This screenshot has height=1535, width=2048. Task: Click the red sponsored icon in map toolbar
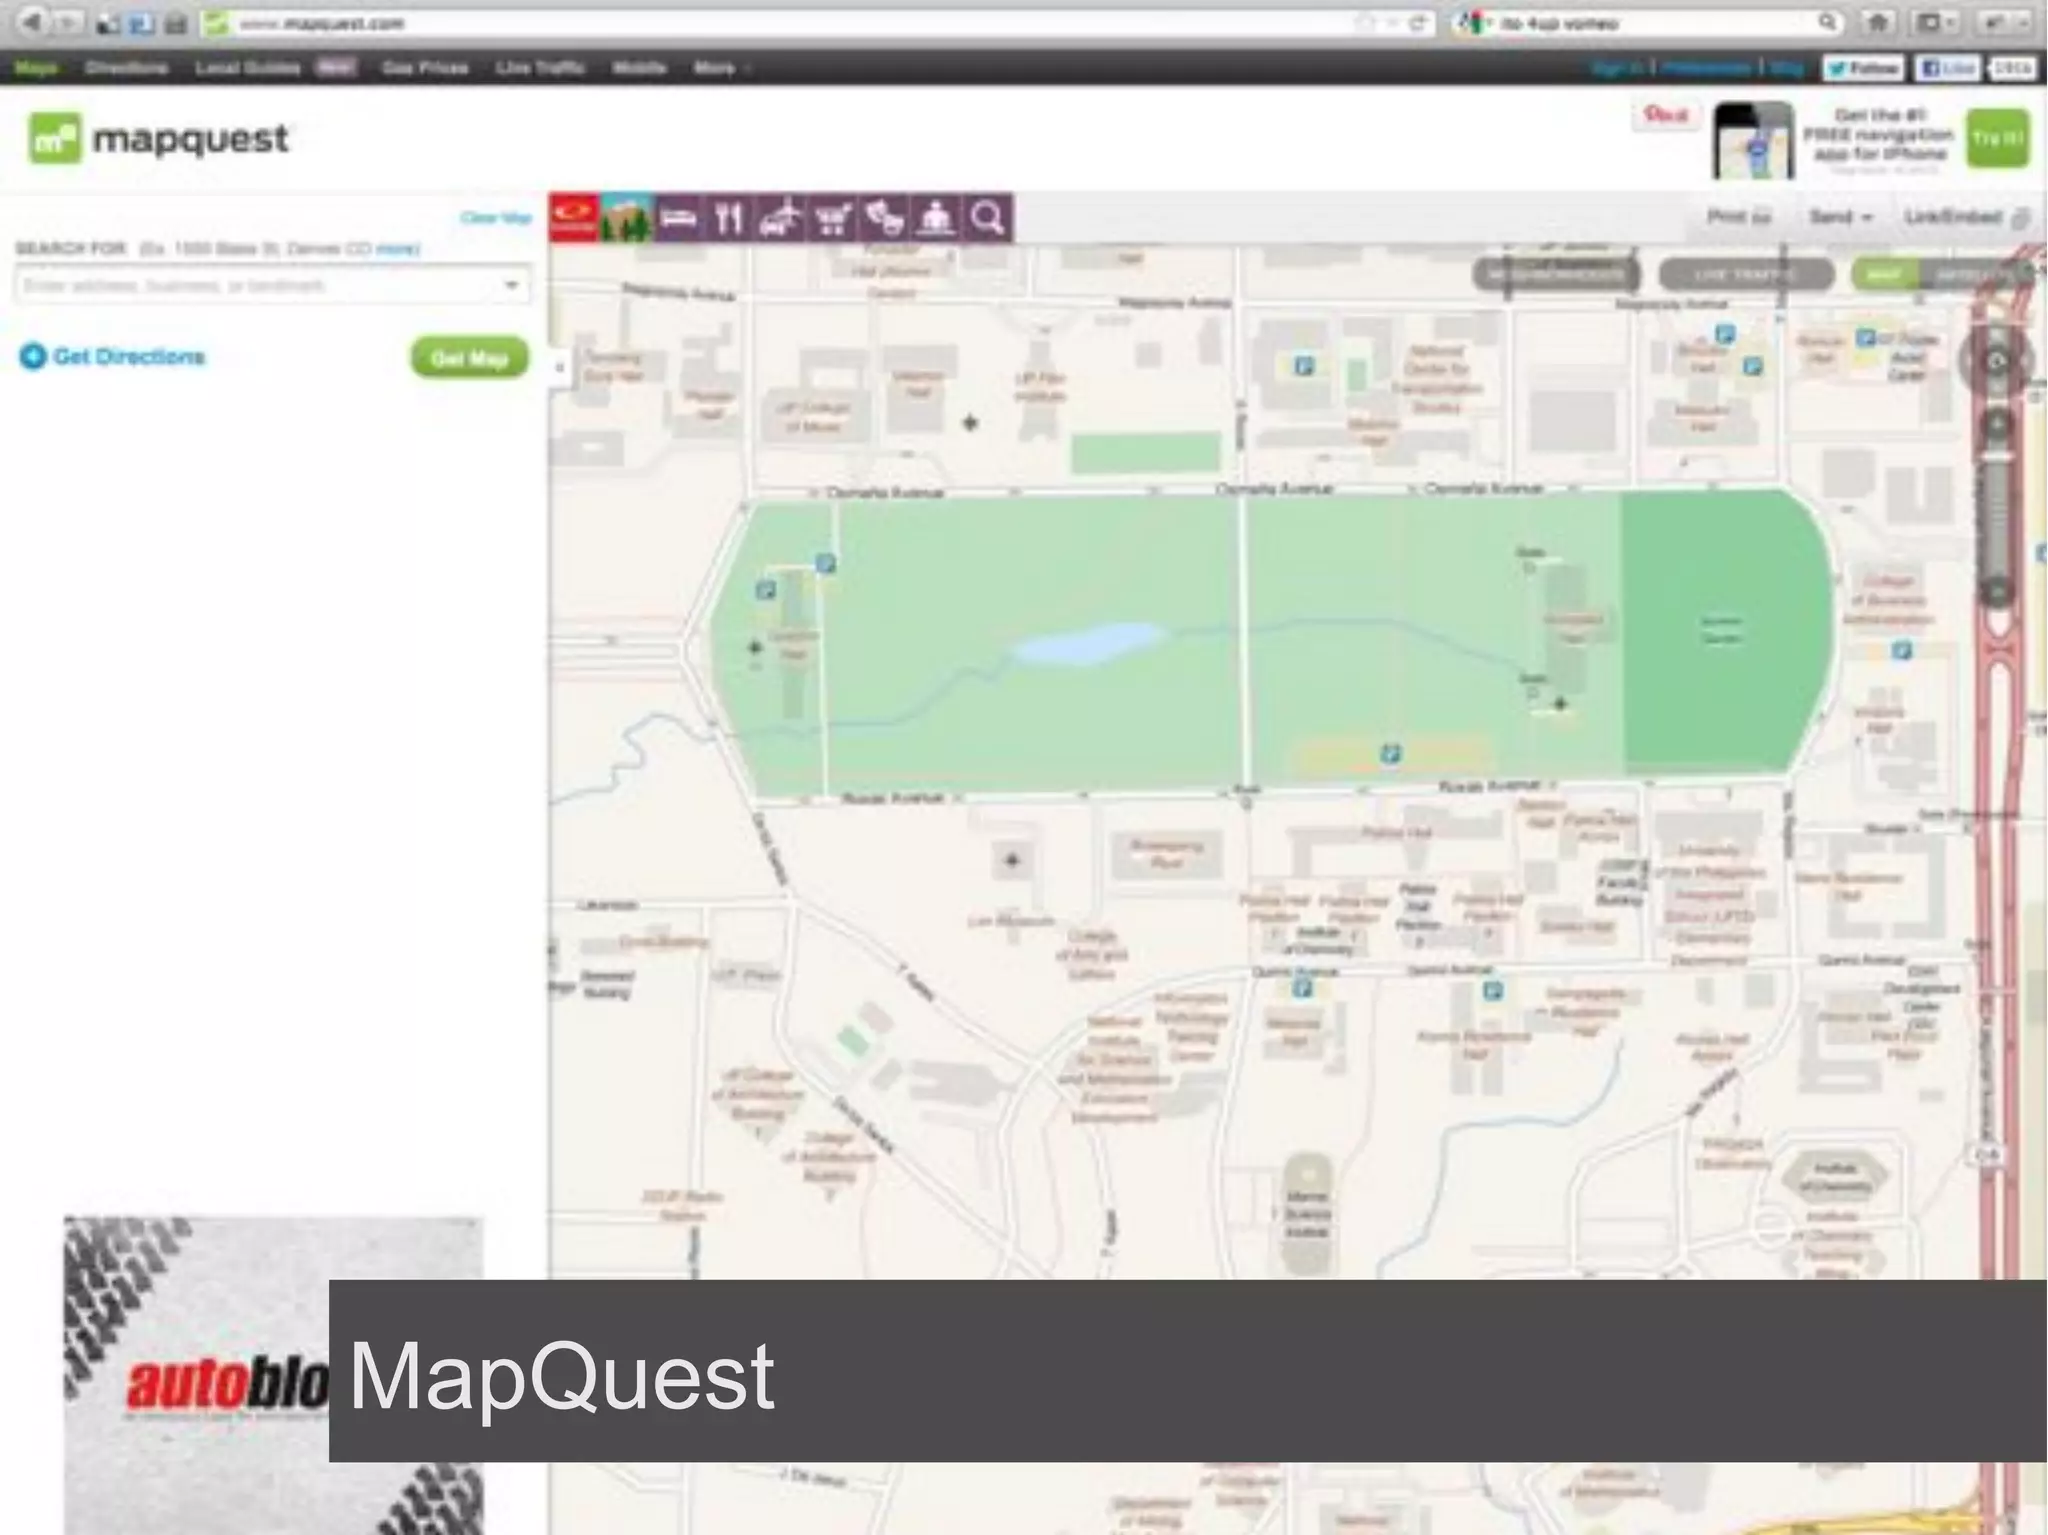click(x=574, y=217)
